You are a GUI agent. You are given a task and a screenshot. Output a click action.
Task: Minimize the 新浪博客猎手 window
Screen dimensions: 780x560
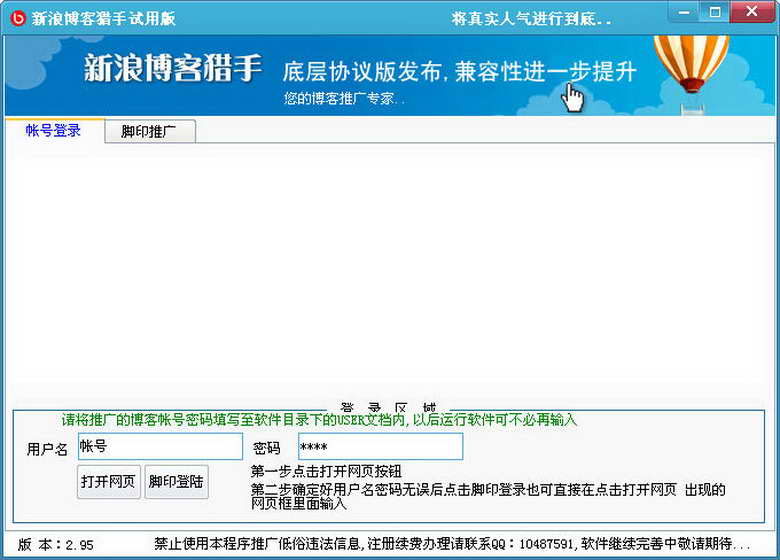click(x=684, y=12)
